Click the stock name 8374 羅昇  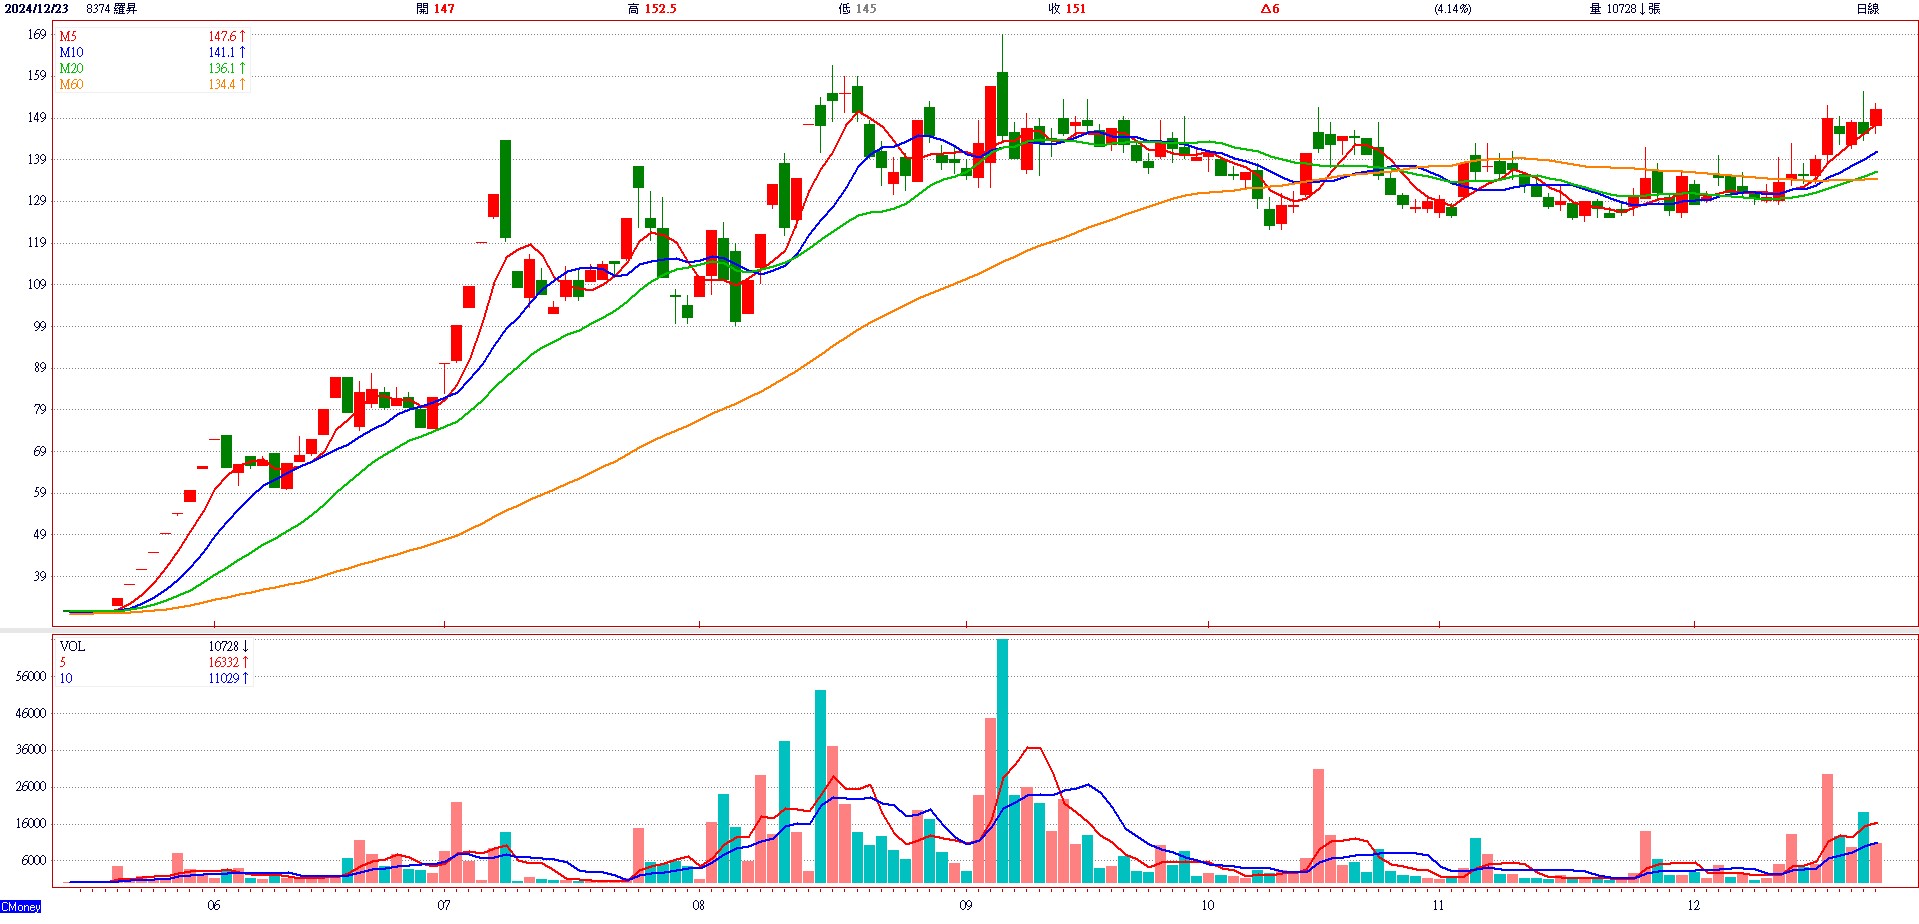coord(112,9)
